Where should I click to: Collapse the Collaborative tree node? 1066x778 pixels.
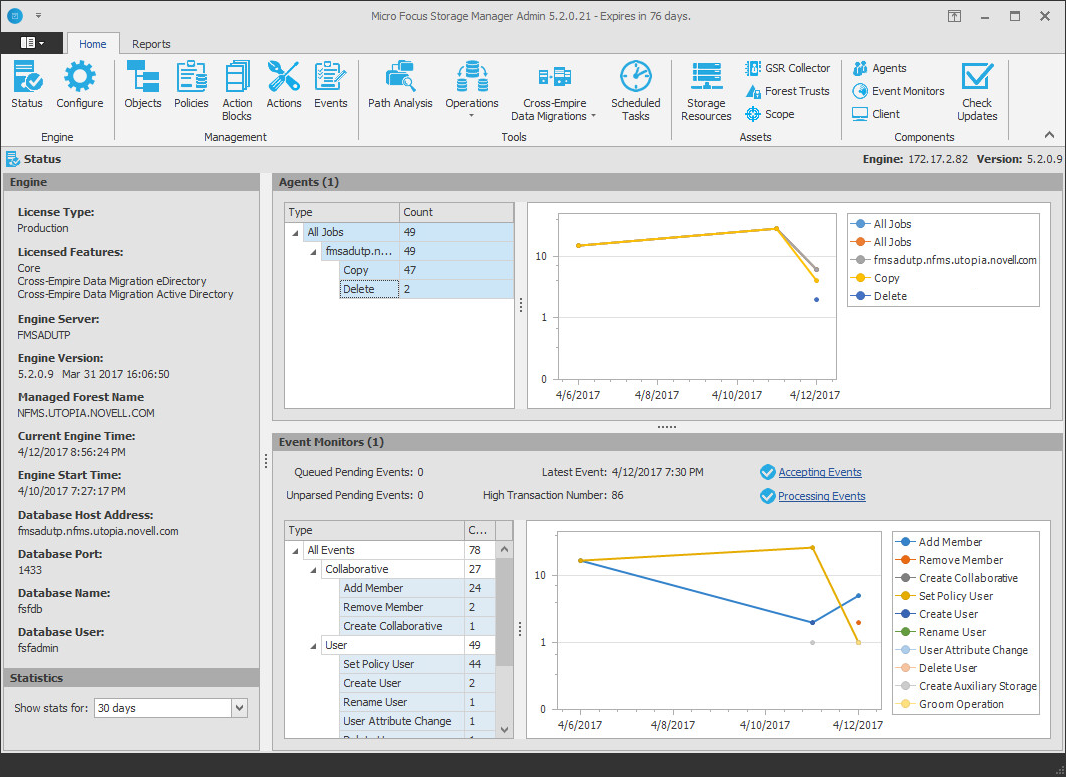[313, 570]
